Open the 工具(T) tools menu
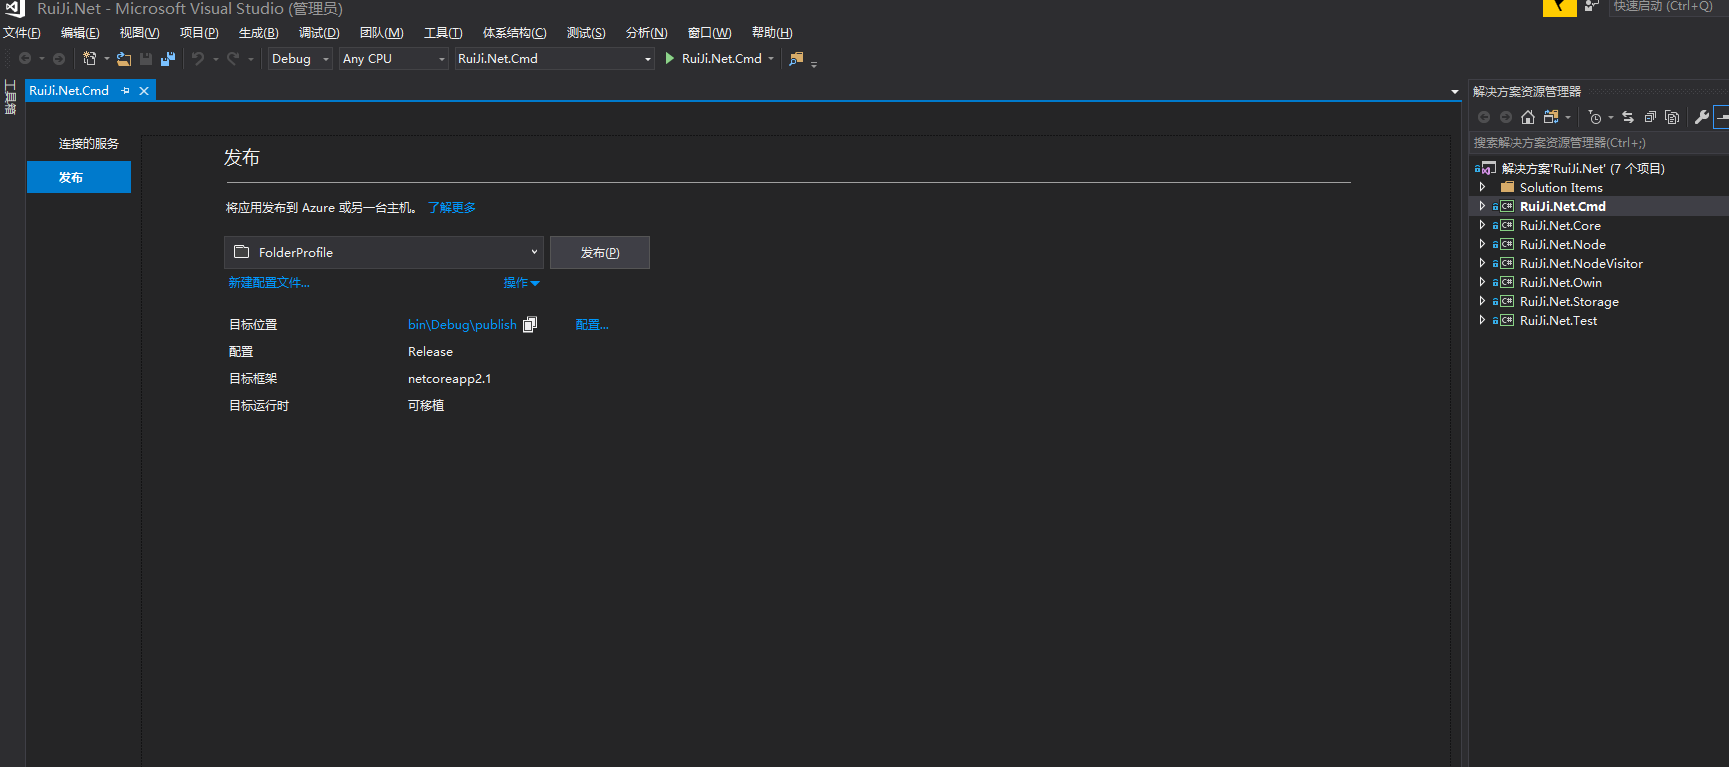Image resolution: width=1729 pixels, height=767 pixels. pyautogui.click(x=443, y=33)
